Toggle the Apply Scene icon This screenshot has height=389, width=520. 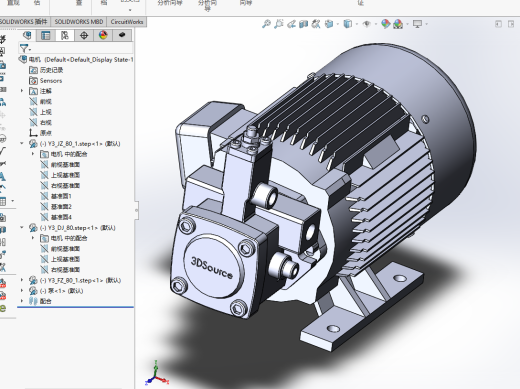(x=398, y=24)
